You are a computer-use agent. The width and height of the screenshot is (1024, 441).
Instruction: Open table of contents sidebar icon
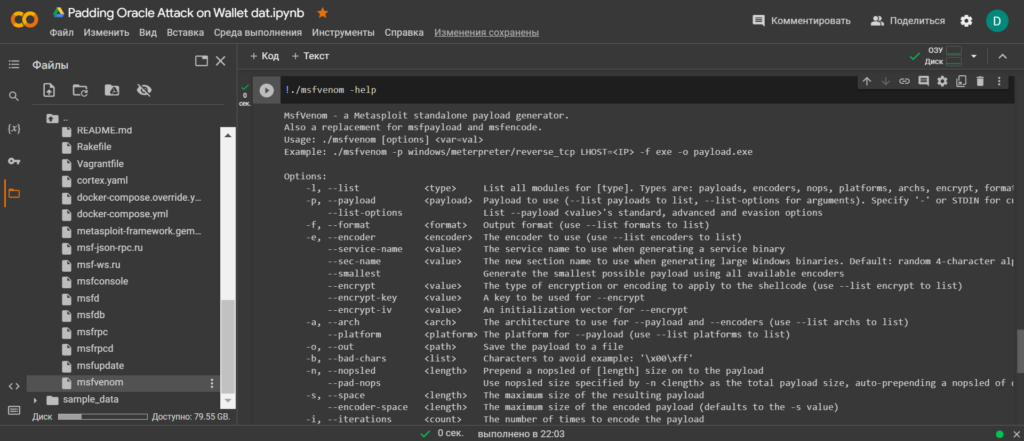coord(14,64)
